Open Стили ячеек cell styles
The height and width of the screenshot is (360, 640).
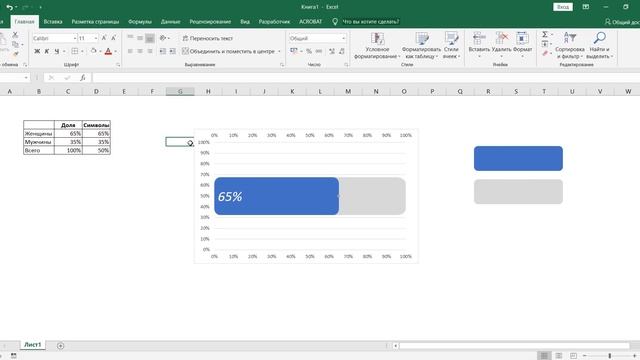coord(451,45)
